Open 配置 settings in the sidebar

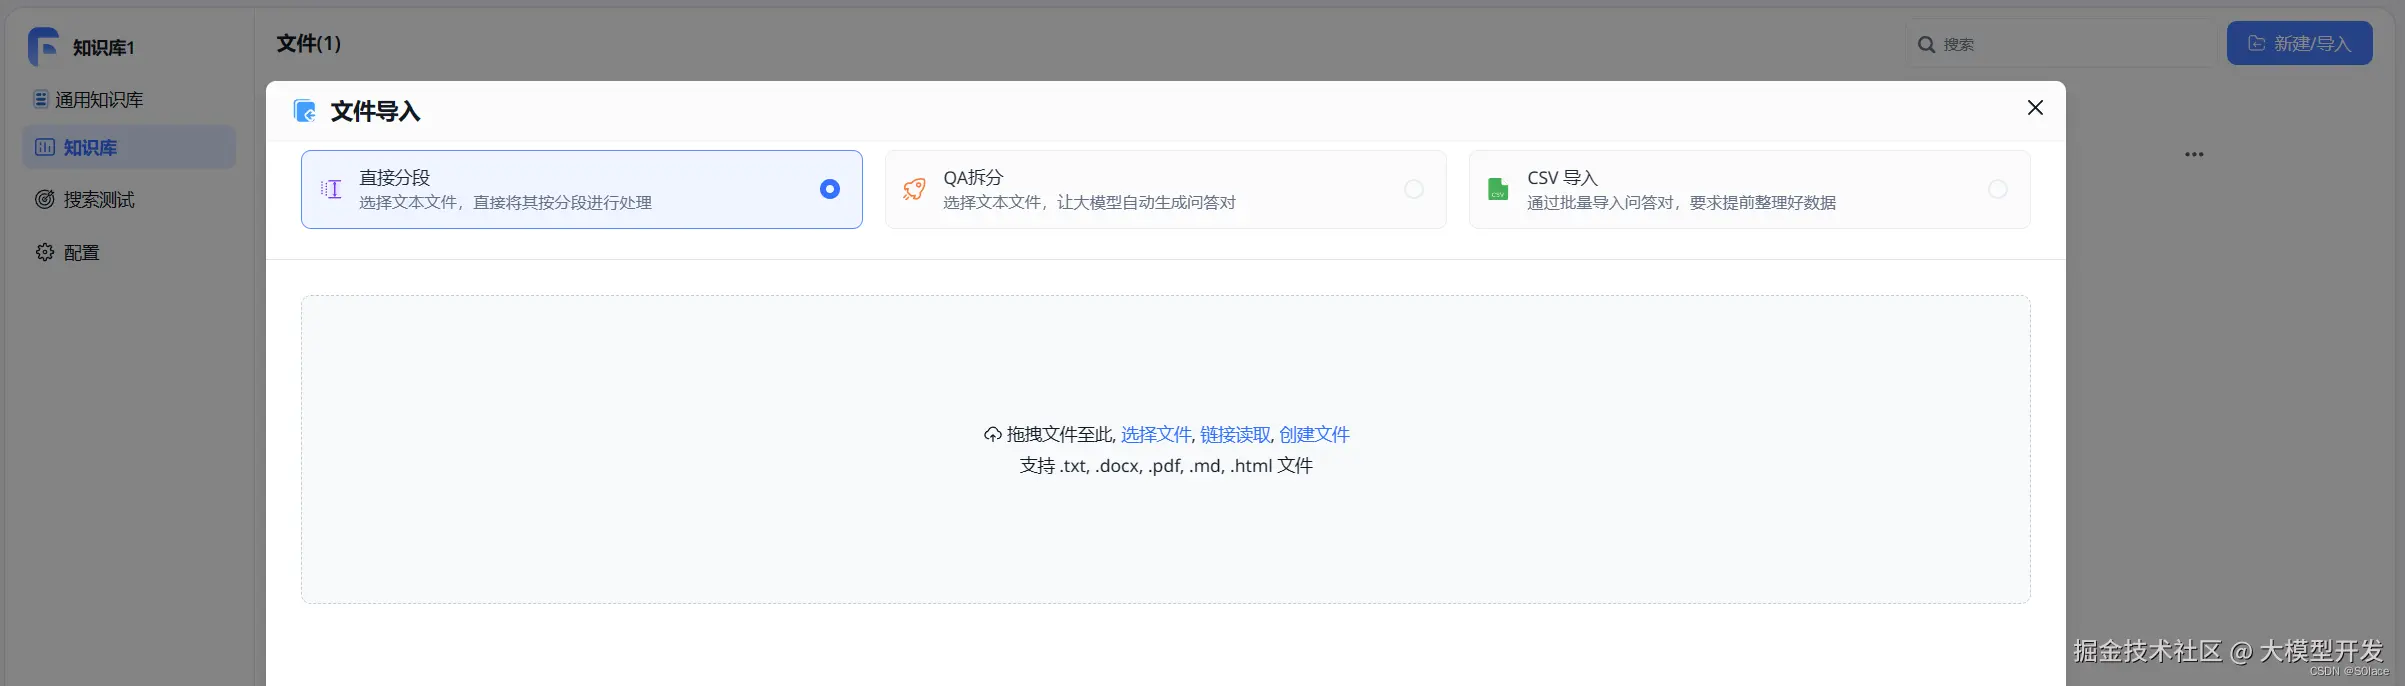click(x=67, y=252)
